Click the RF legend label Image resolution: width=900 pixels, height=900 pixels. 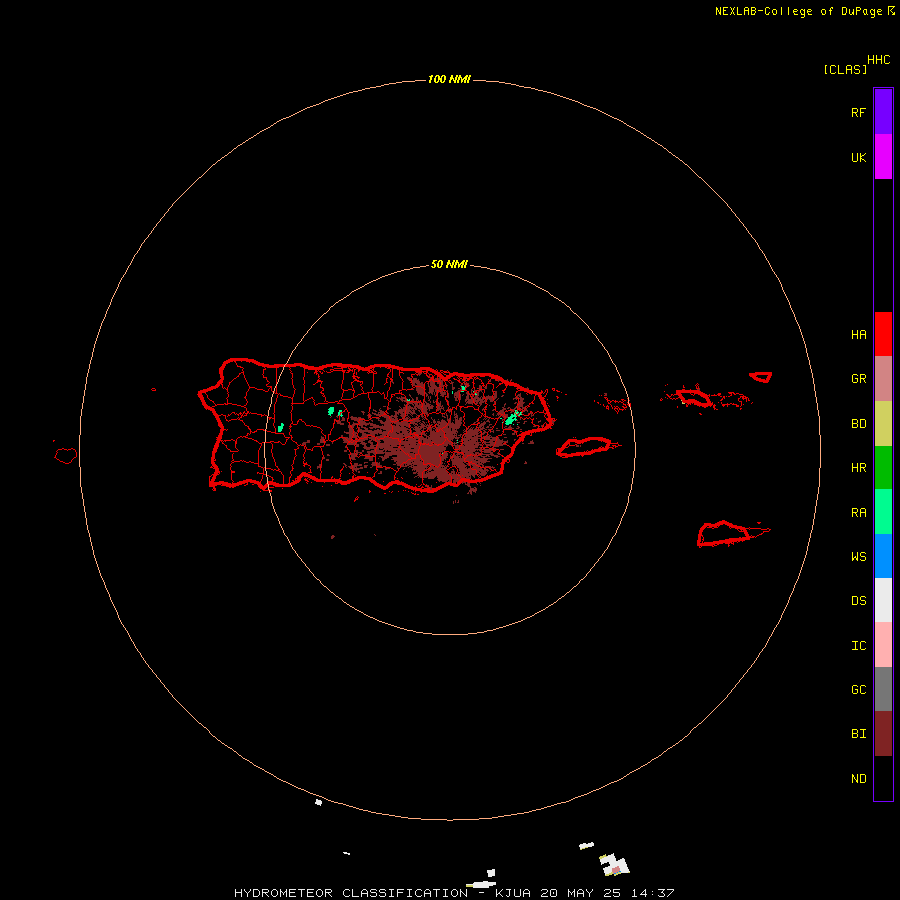click(858, 112)
